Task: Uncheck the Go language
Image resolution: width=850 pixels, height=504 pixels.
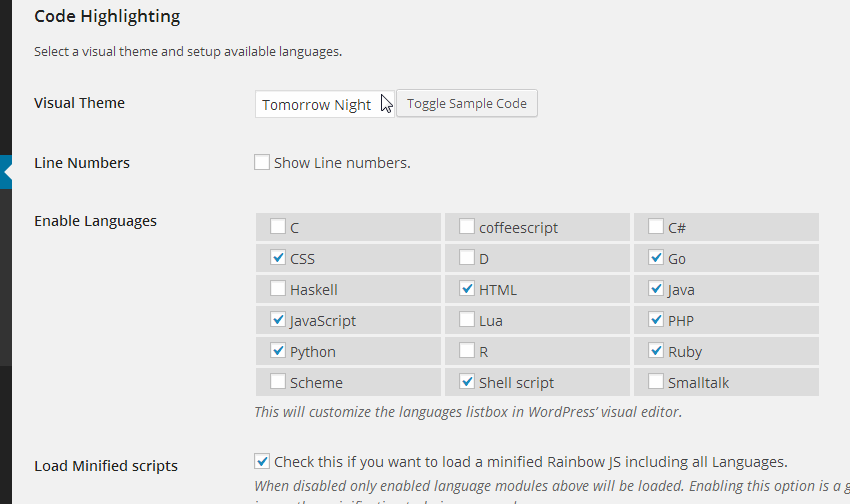Action: 656,258
